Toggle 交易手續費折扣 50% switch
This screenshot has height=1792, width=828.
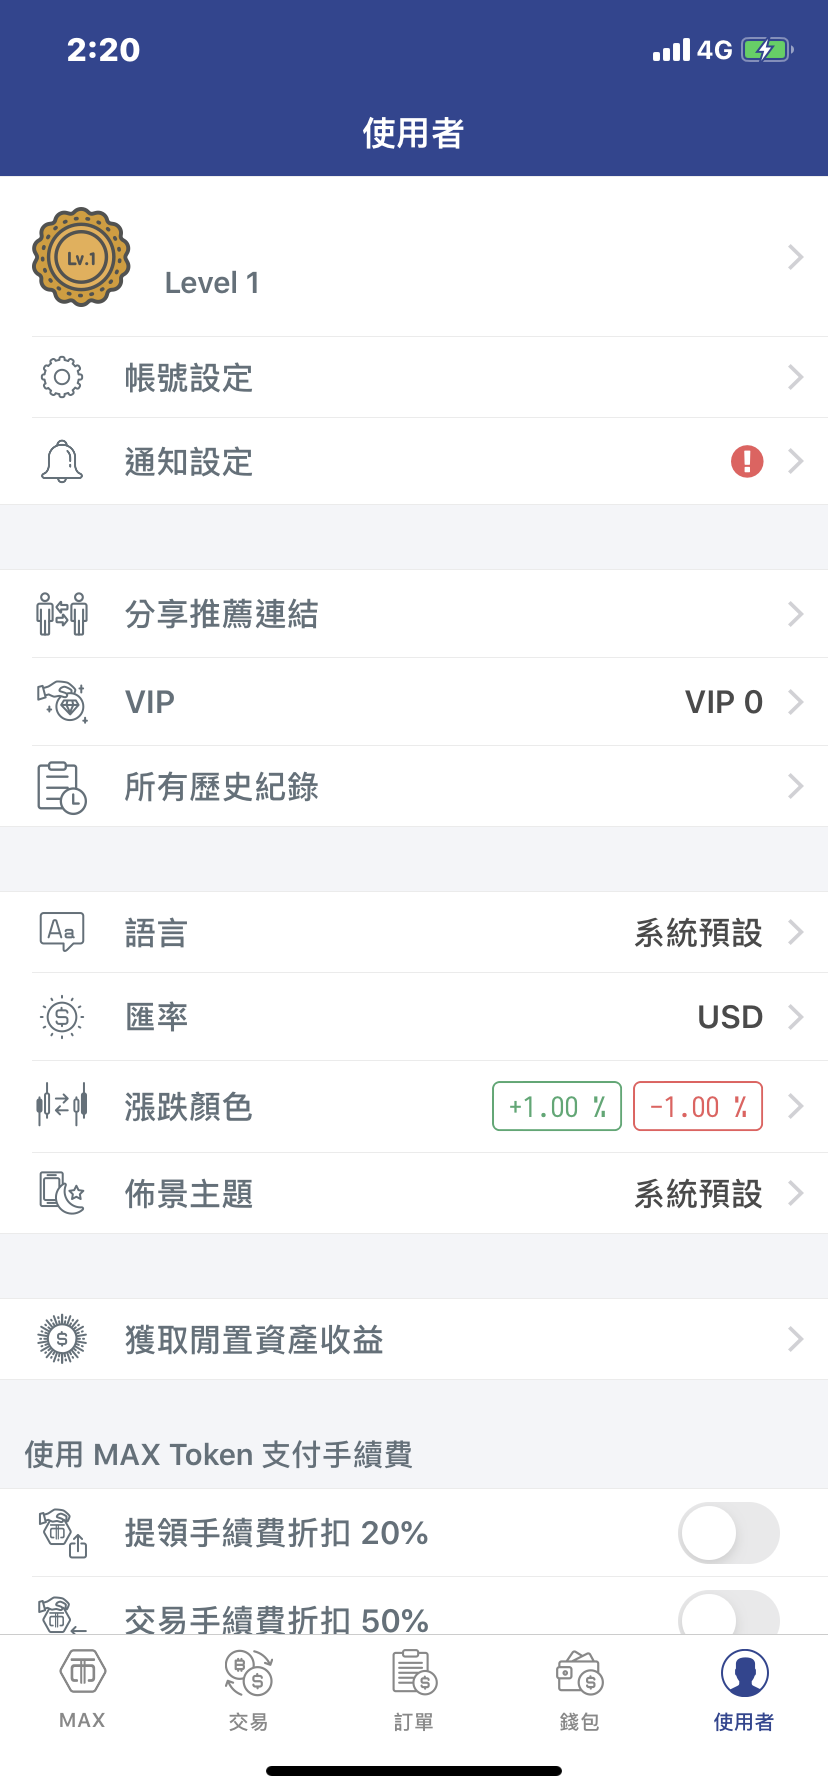[728, 1614]
